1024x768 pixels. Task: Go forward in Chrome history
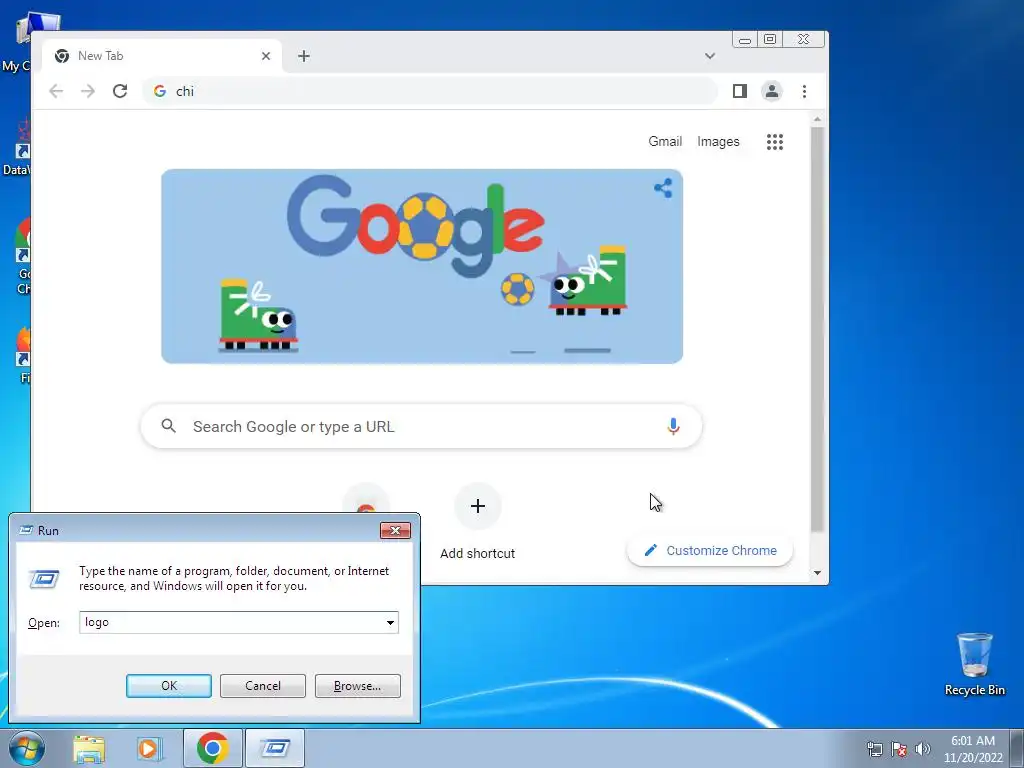pyautogui.click(x=88, y=91)
